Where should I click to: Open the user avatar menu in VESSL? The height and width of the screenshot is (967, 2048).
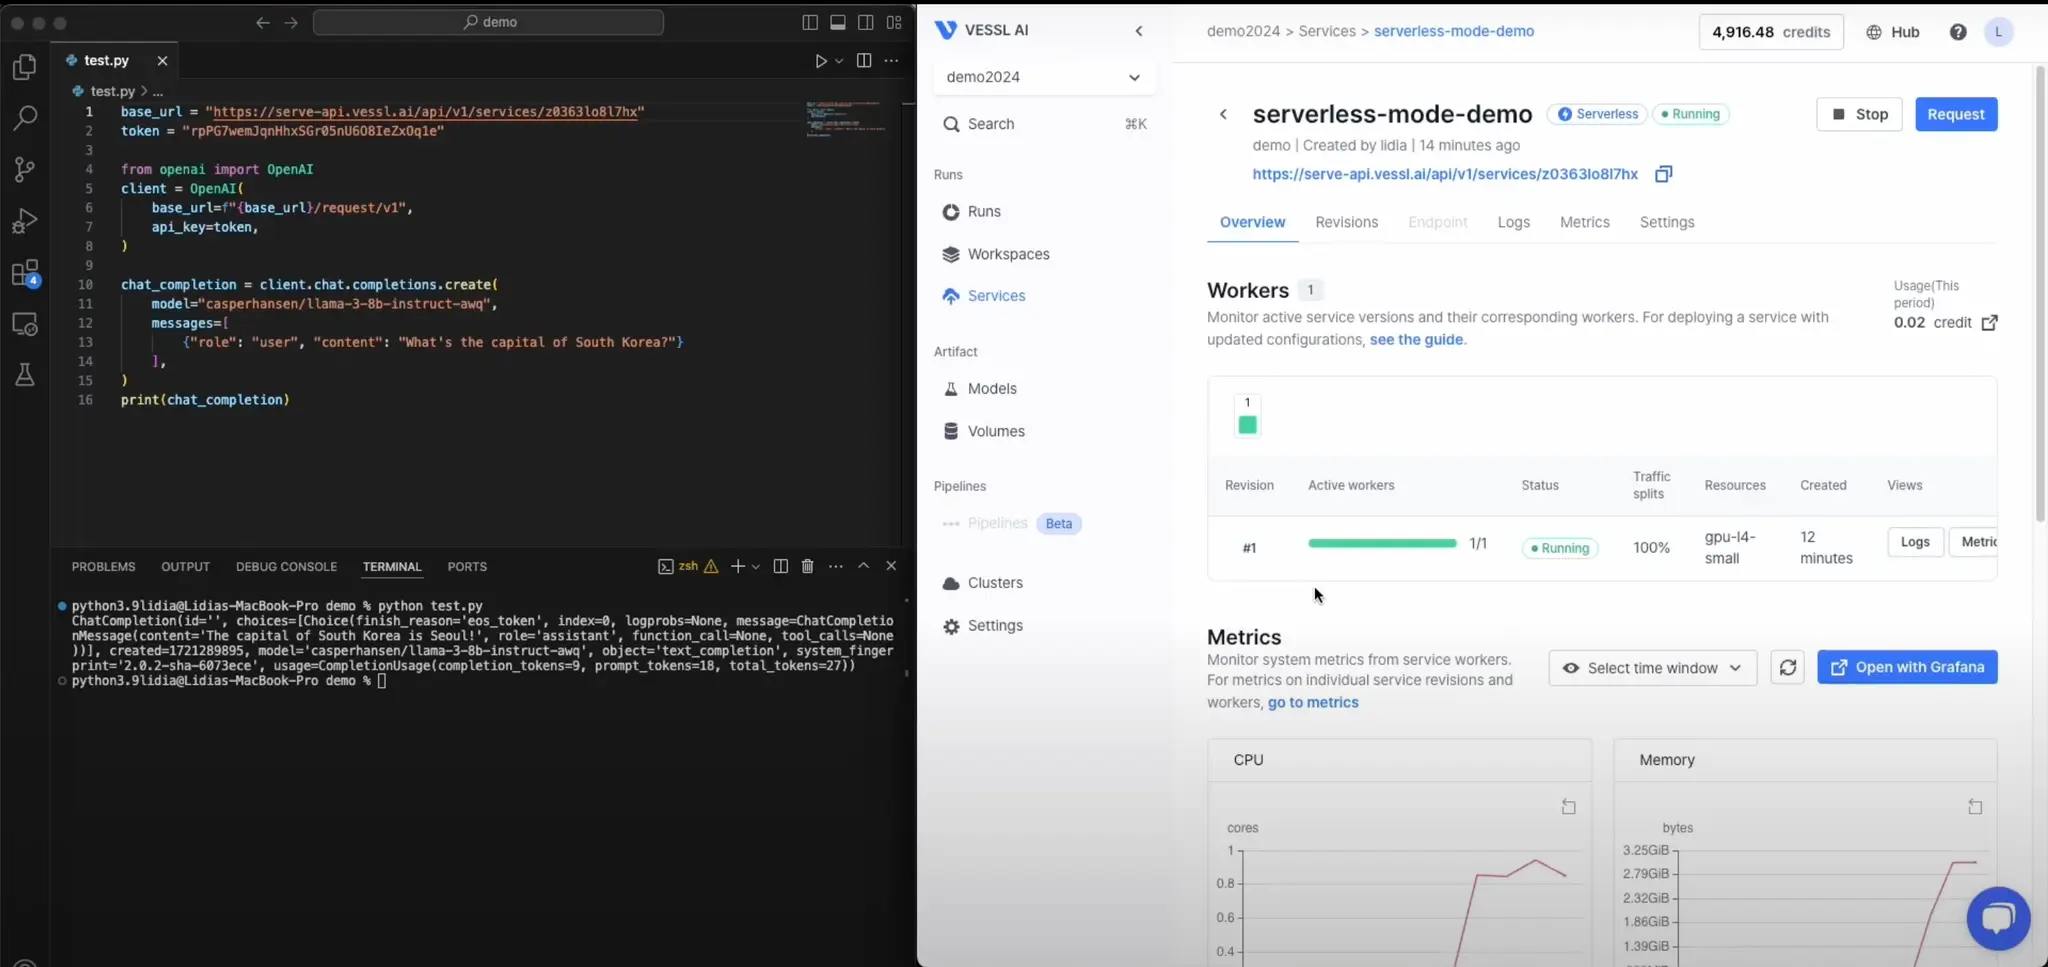(x=1998, y=32)
